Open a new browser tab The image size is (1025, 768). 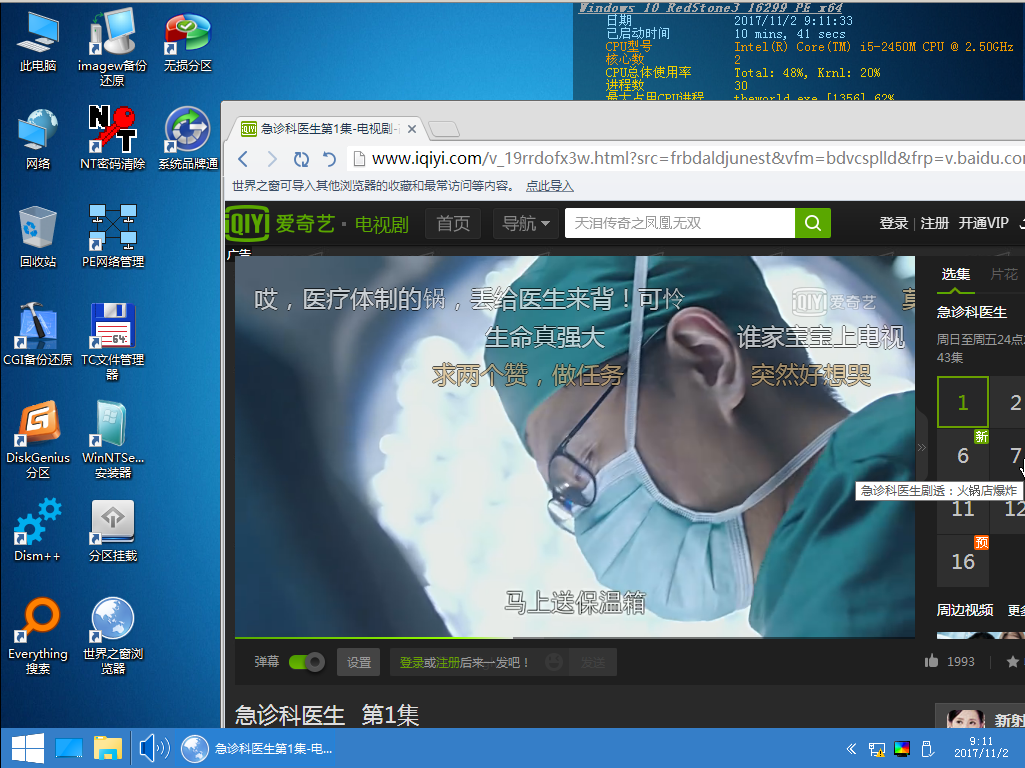[445, 129]
